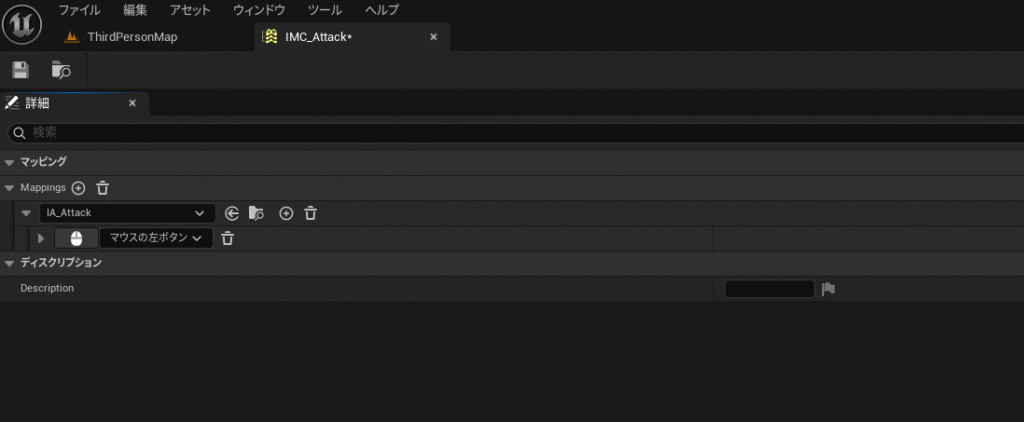Screen dimensions: 1024x422
Task: Open the ファイル menu
Action: 80,10
